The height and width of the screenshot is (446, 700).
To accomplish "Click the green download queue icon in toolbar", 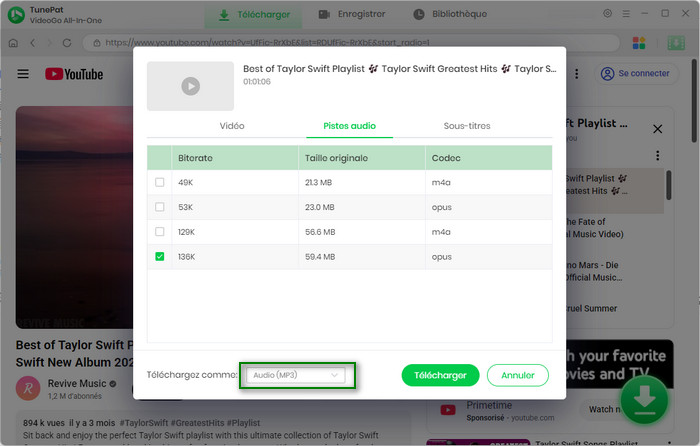I will pyautogui.click(x=676, y=43).
